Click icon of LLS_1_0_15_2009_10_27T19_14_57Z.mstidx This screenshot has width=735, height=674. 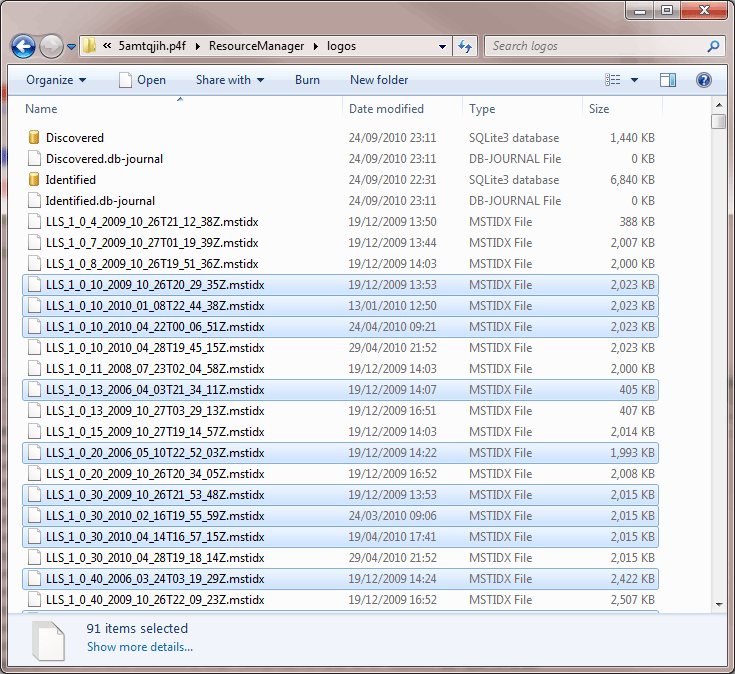click(x=34, y=432)
